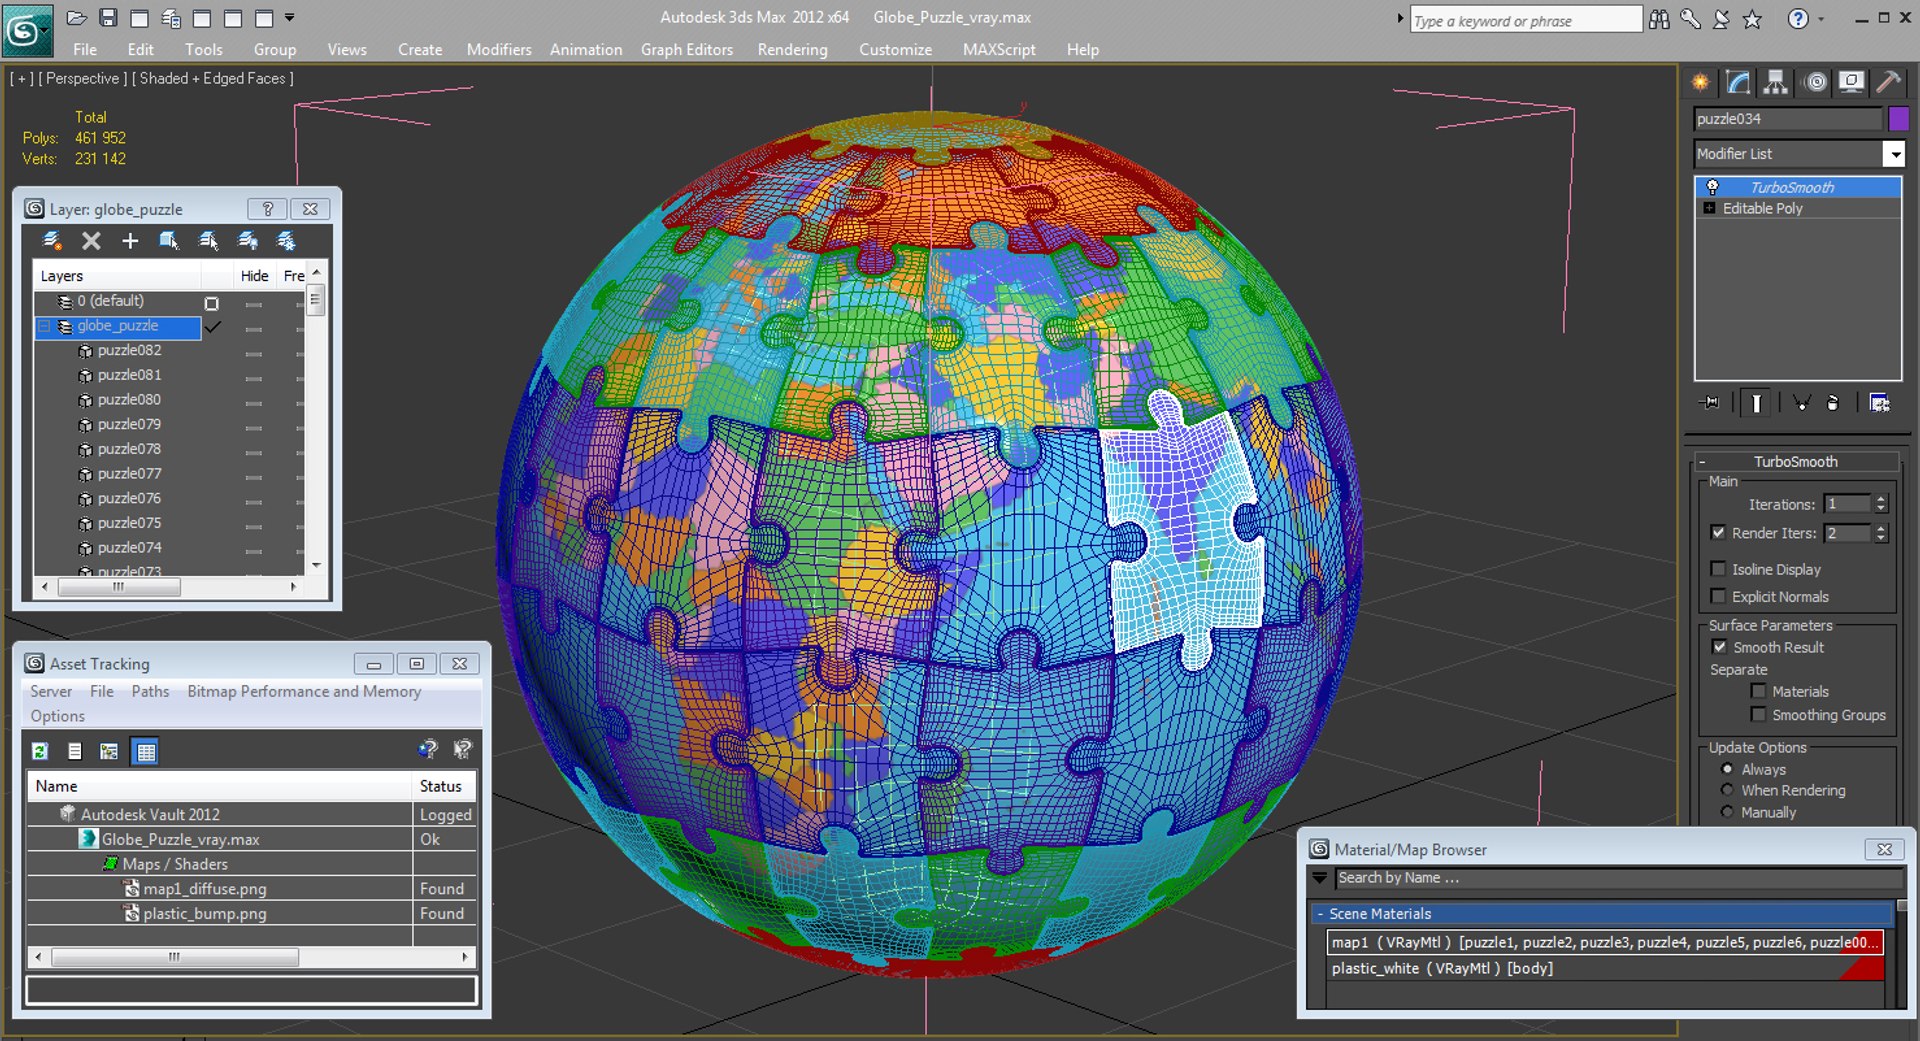The width and height of the screenshot is (1920, 1041).
Task: Click Add Selected Objects plus icon
Action: point(130,241)
